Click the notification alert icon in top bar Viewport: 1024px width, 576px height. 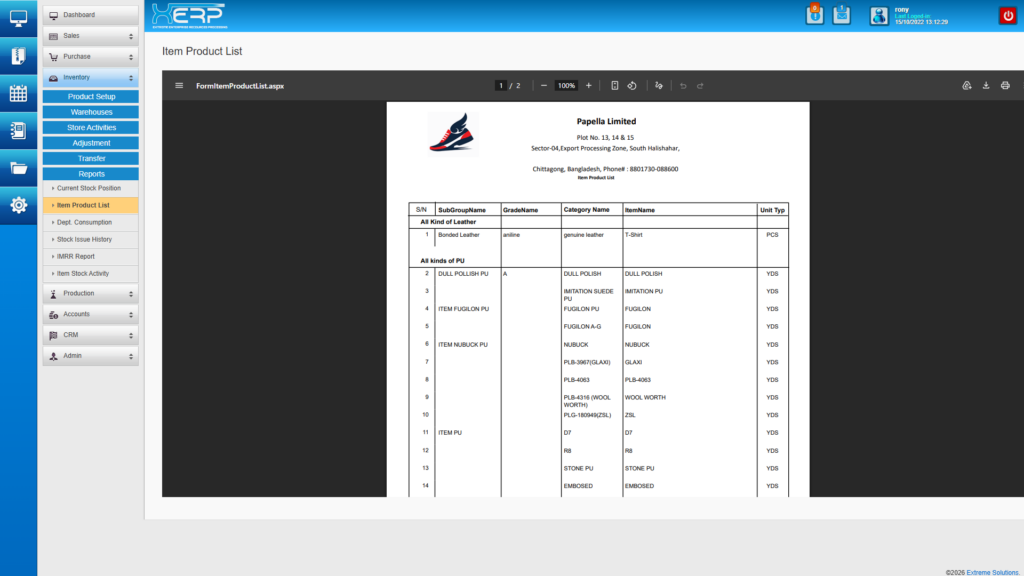pyautogui.click(x=814, y=15)
